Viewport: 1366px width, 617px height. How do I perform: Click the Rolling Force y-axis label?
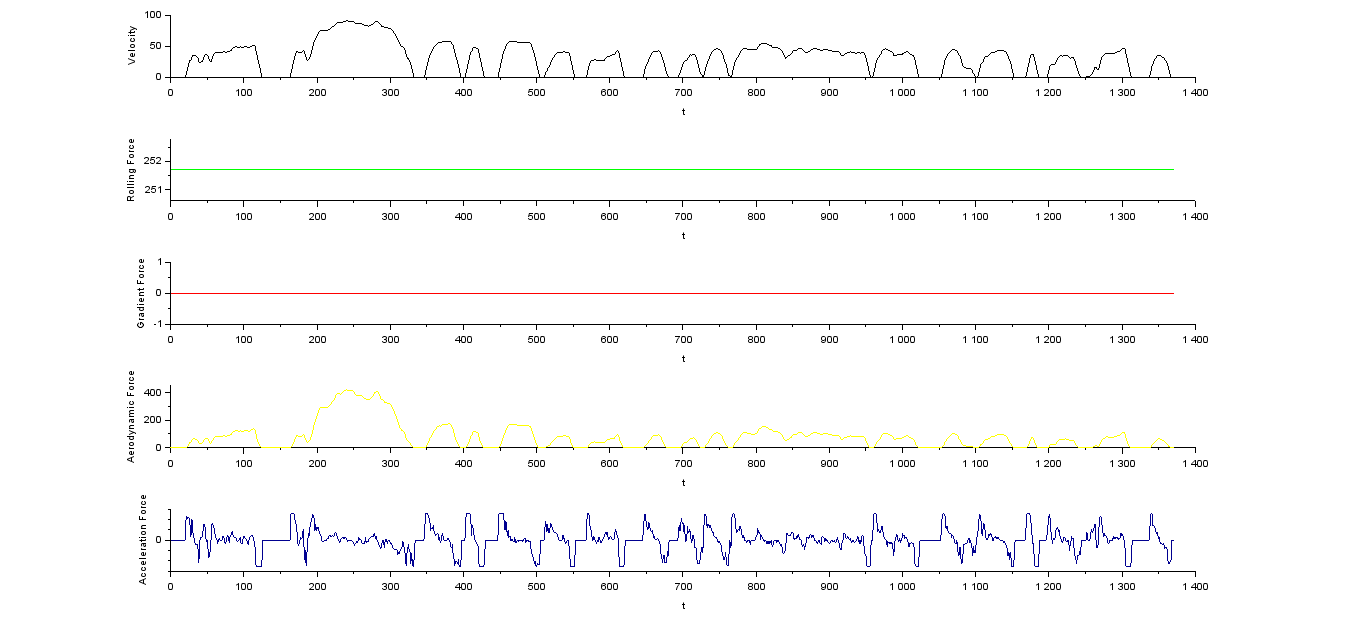(132, 170)
